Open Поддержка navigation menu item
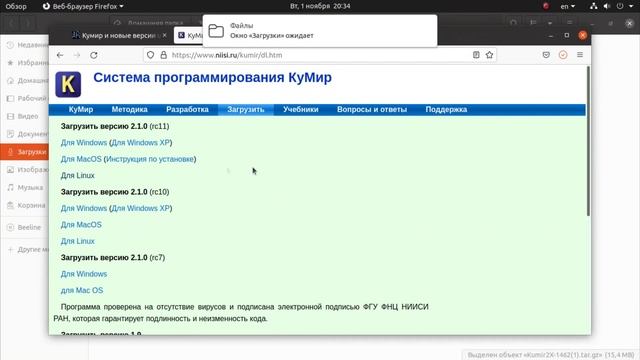 (446, 109)
